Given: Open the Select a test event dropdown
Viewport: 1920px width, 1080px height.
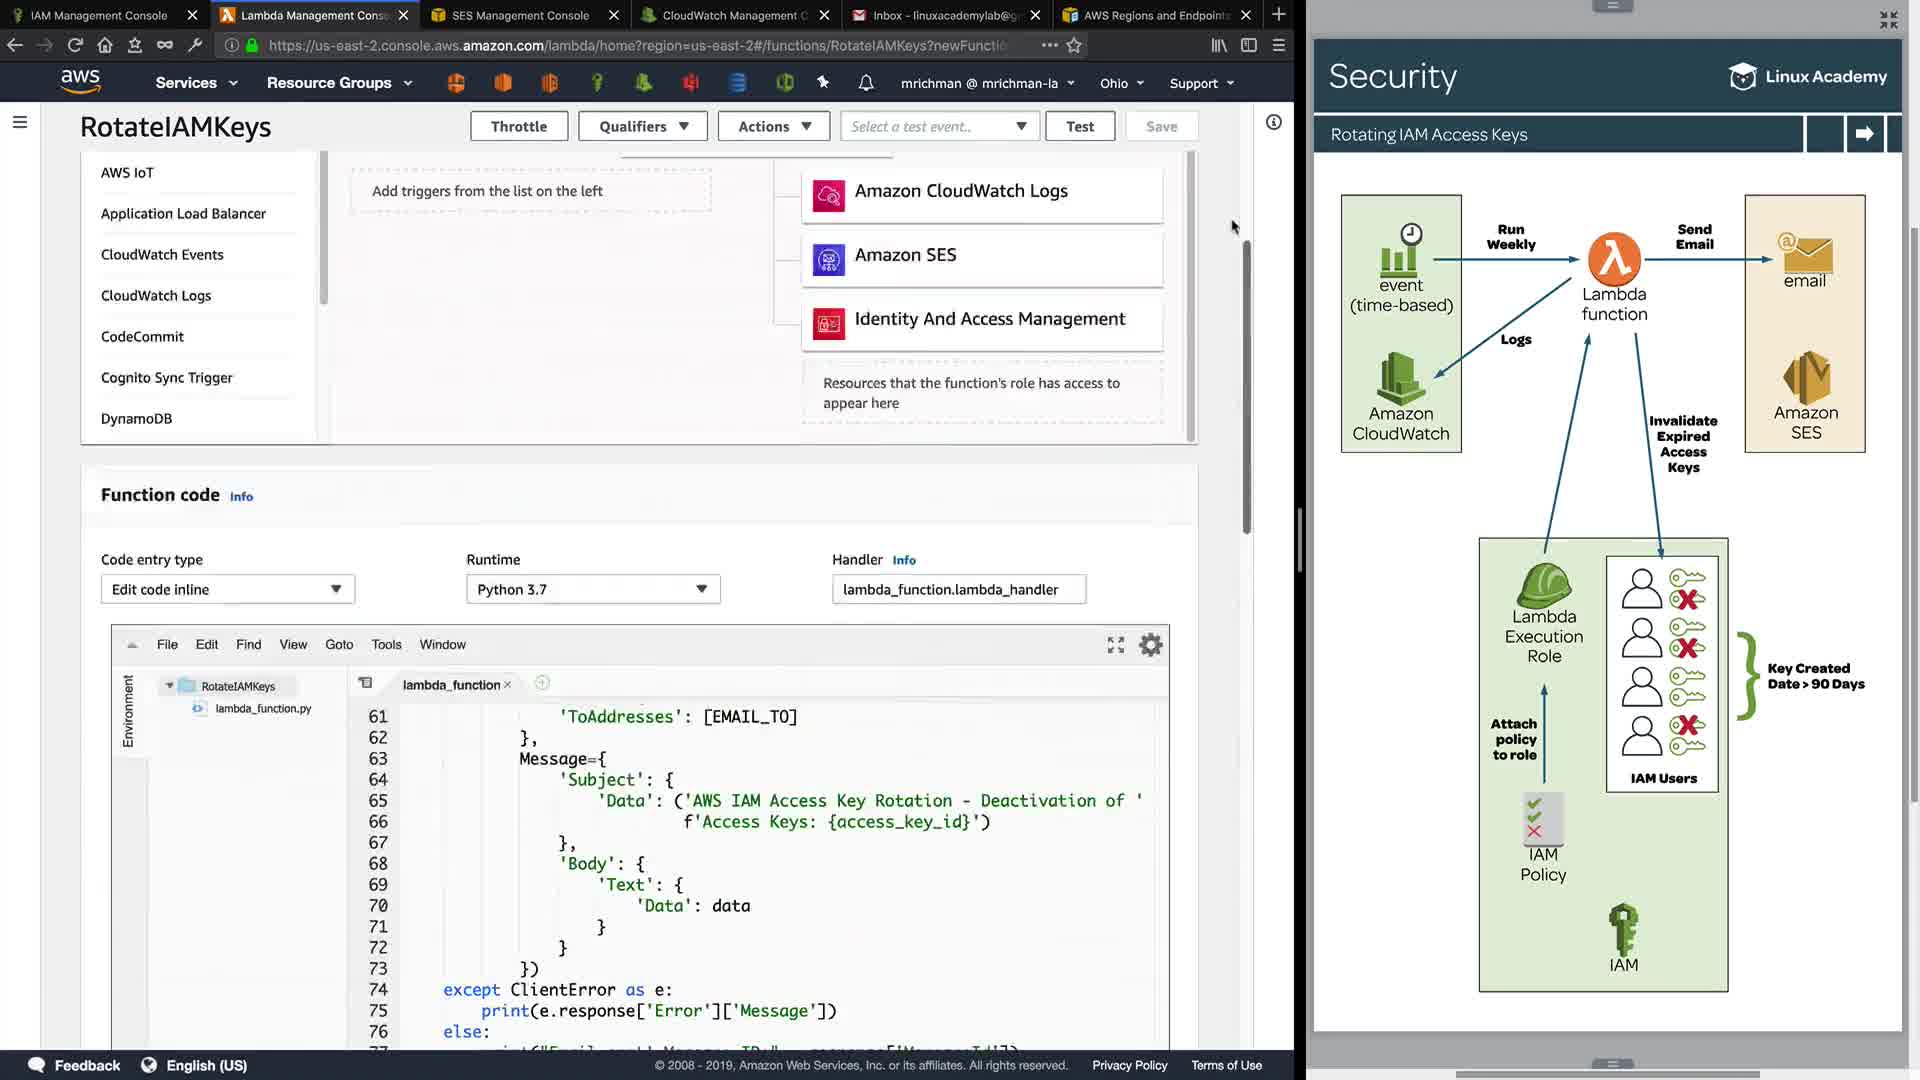Looking at the screenshot, I should point(938,126).
